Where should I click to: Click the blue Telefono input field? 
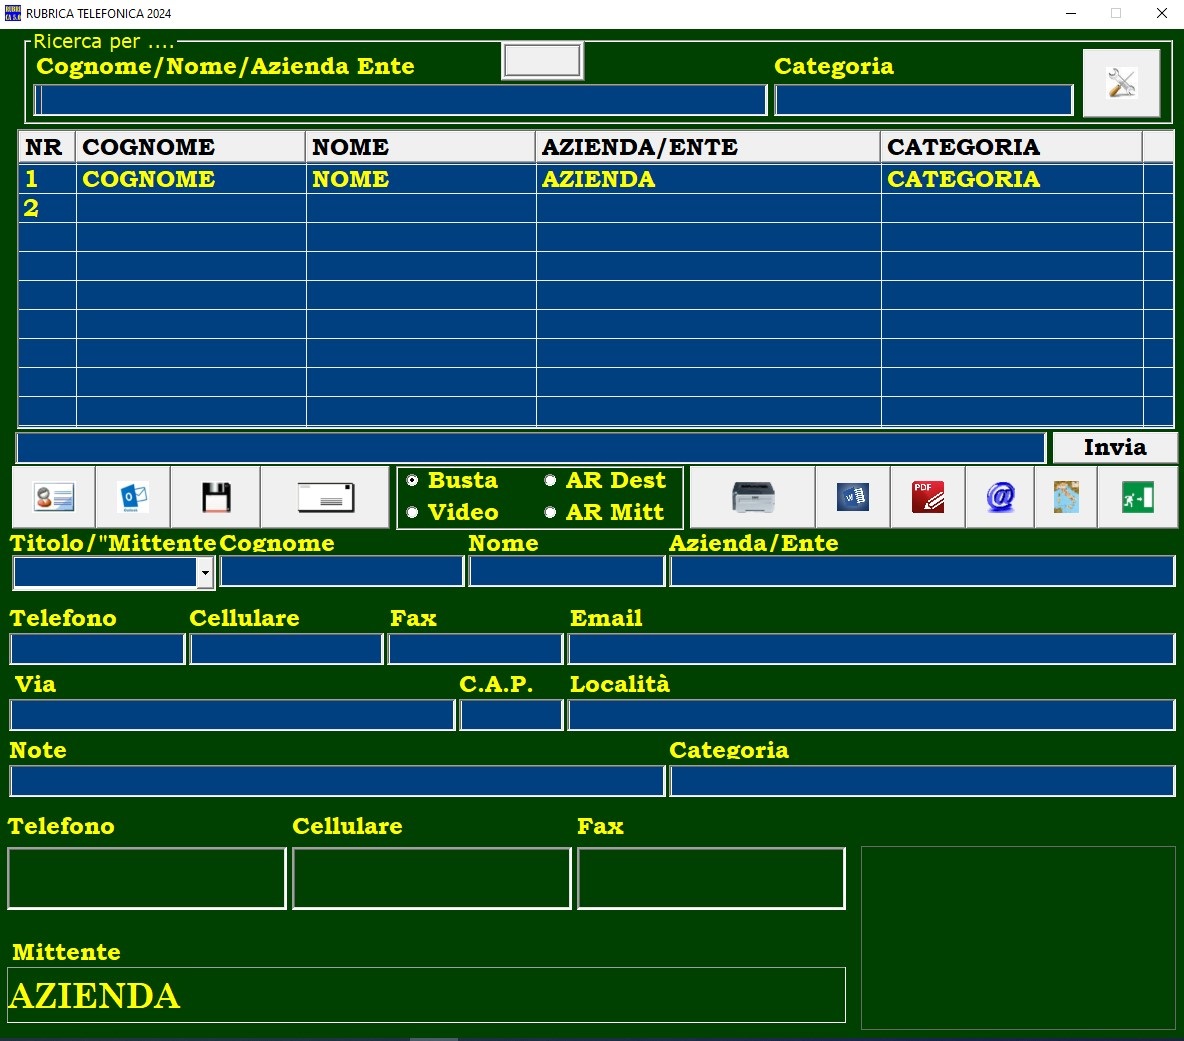pyautogui.click(x=97, y=649)
